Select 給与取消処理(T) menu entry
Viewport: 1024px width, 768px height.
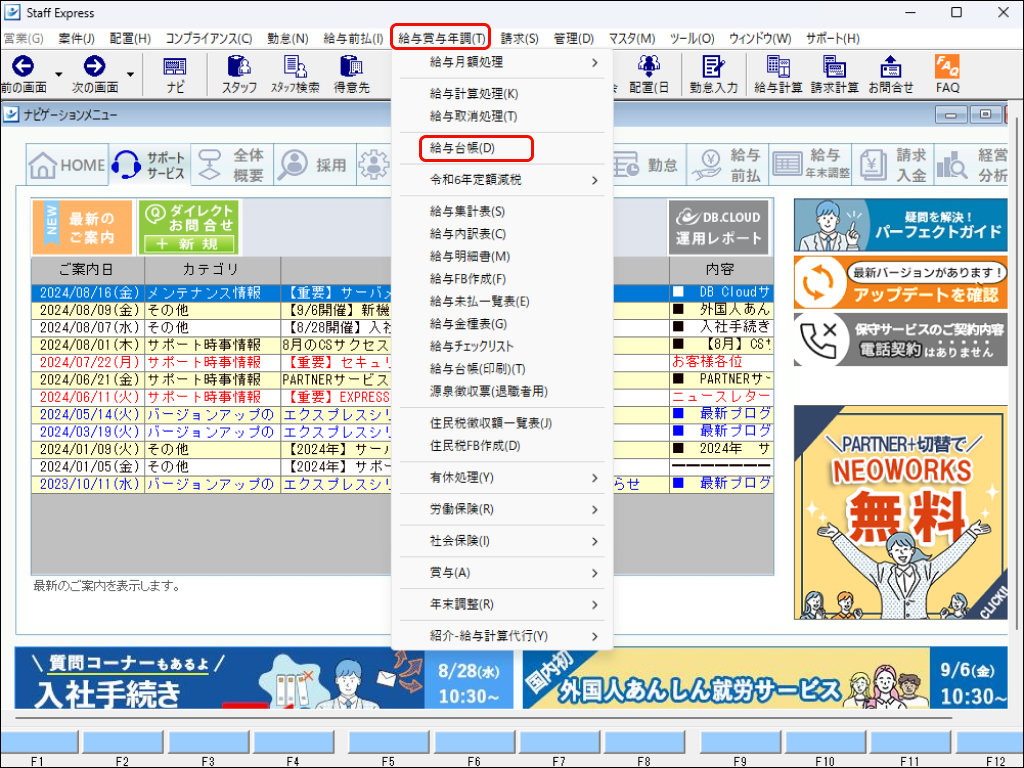[x=502, y=116]
